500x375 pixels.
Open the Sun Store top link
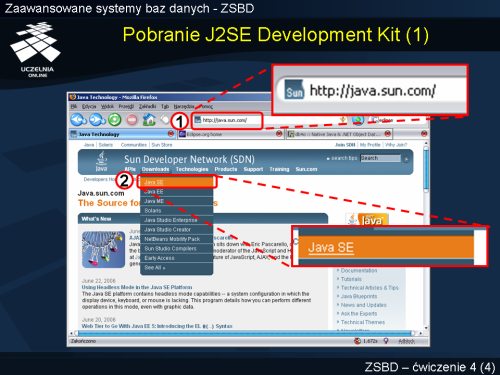point(162,145)
